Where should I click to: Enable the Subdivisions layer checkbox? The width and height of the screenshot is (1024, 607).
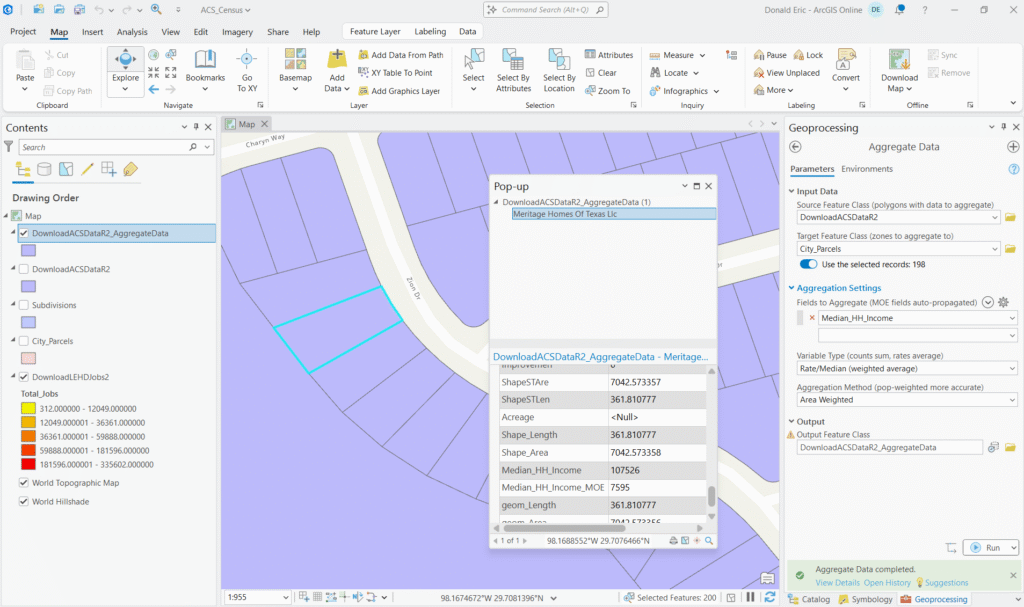click(25, 305)
